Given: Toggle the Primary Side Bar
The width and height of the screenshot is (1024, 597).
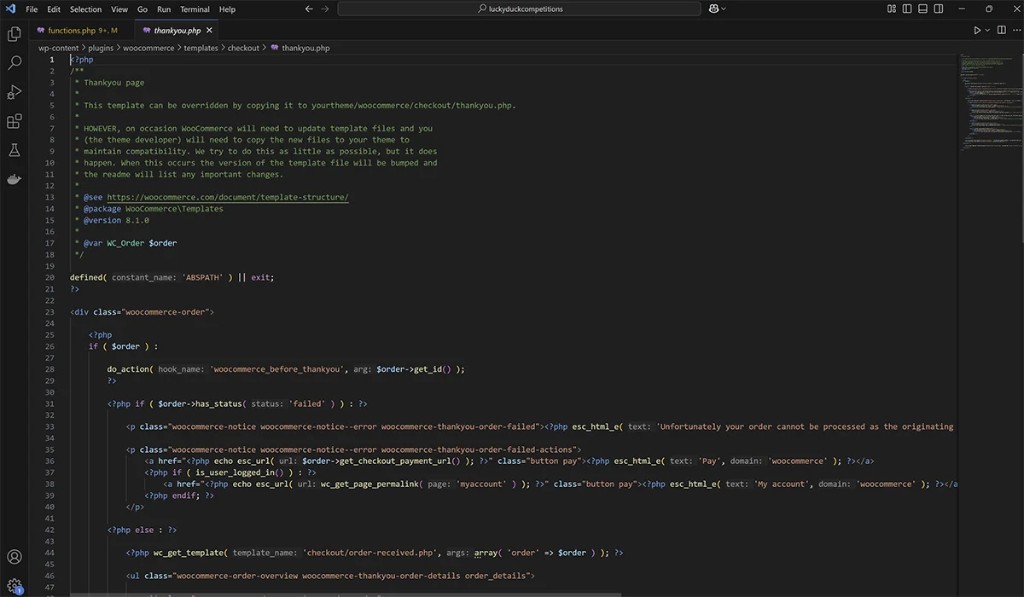Looking at the screenshot, I should point(907,8).
